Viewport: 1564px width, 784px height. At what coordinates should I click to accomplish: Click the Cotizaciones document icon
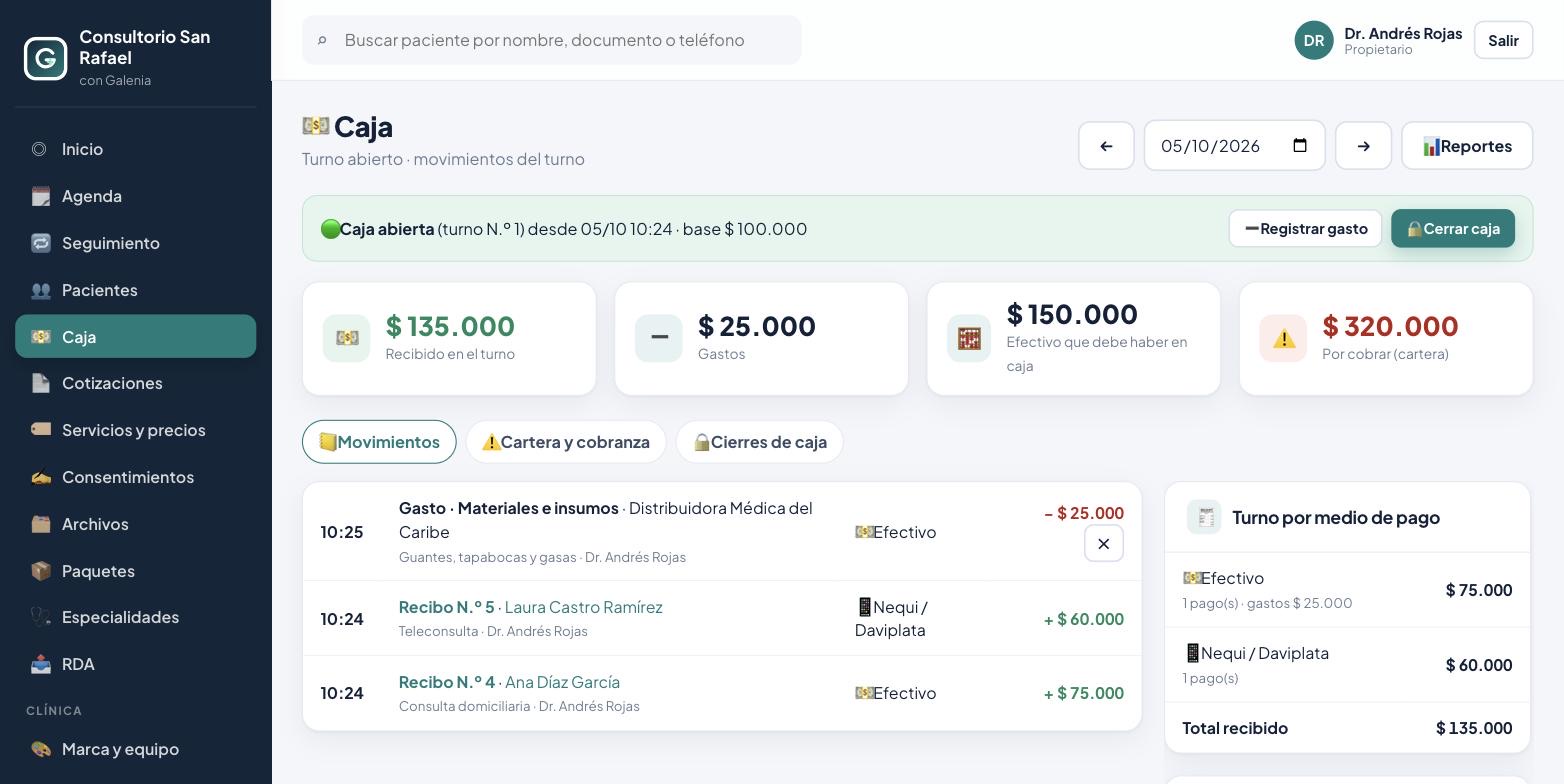(40, 383)
